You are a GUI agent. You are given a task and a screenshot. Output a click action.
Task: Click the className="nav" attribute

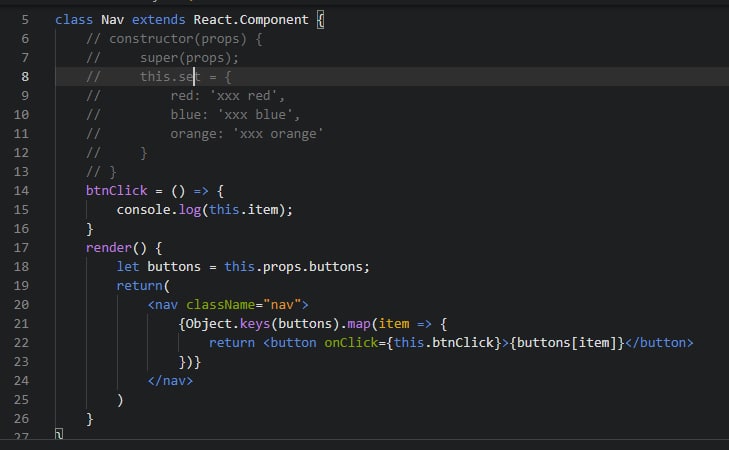tap(244, 305)
